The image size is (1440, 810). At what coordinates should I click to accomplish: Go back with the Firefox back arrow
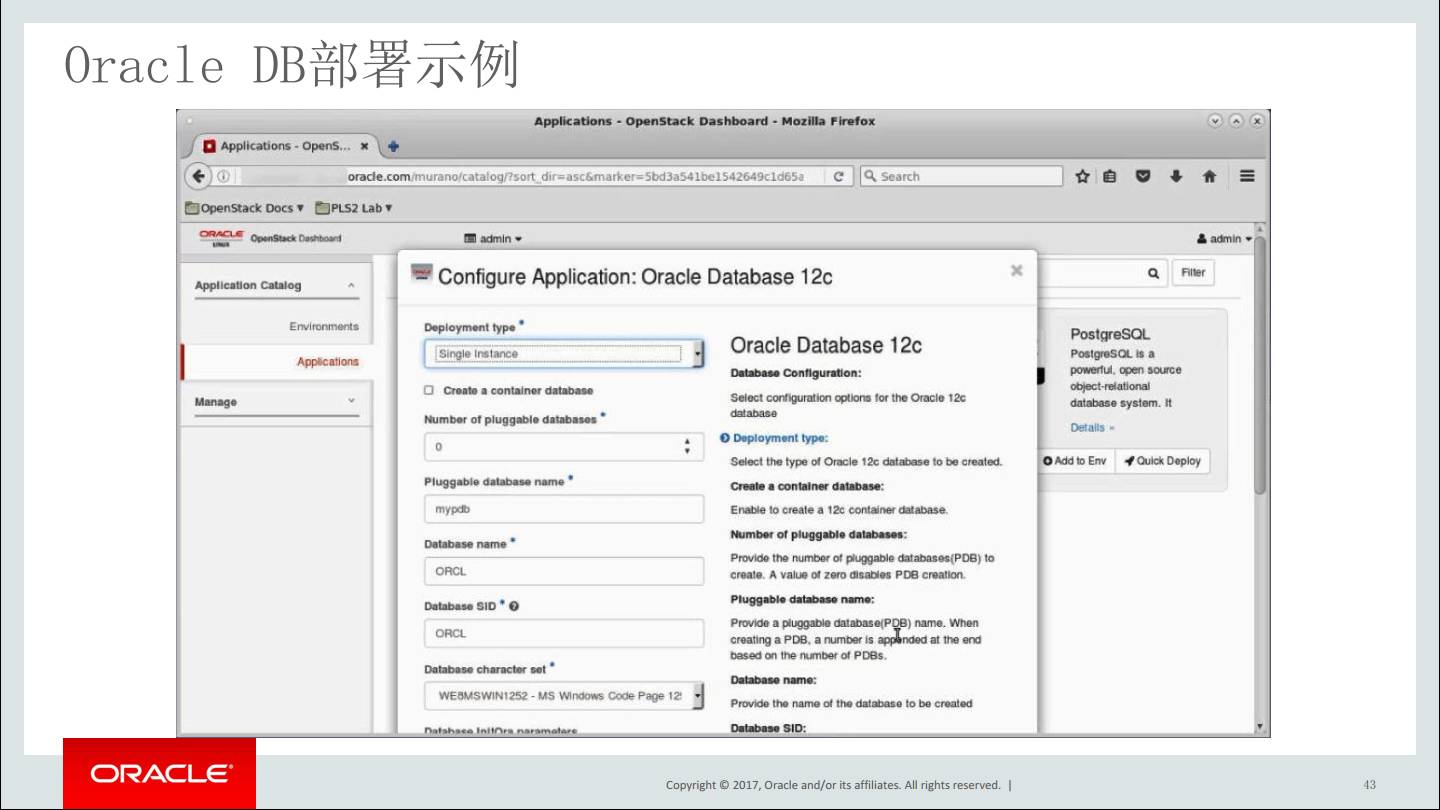198,176
